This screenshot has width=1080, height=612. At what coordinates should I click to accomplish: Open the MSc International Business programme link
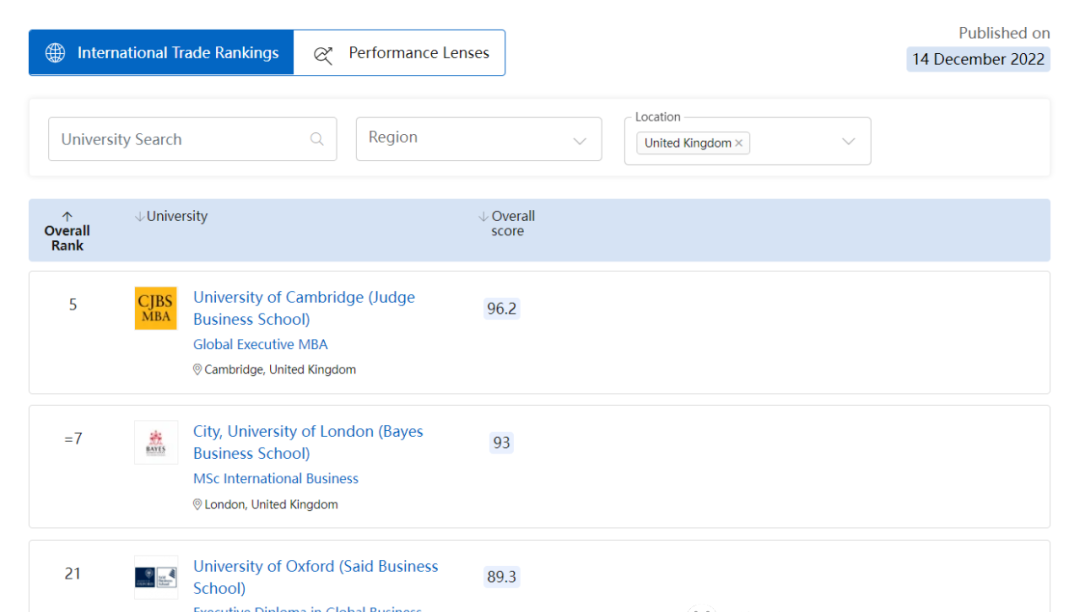click(x=276, y=478)
